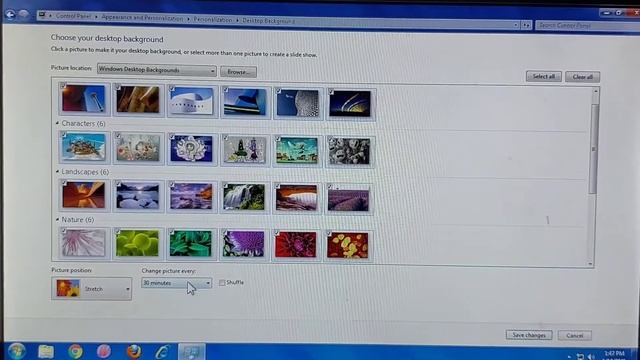Toggle checkbox on the turtle ship character wallpaper
This screenshot has height=360, width=640.
63,135
